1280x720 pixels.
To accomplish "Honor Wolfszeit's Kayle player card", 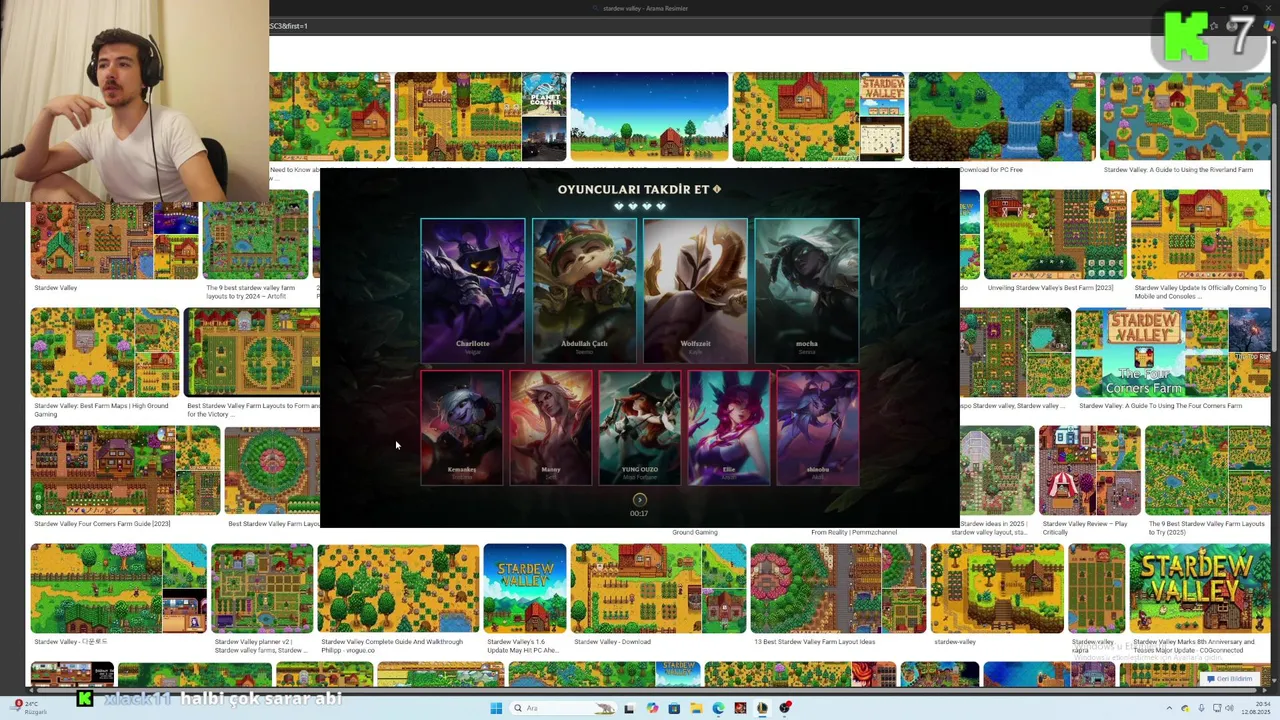I will point(695,290).
